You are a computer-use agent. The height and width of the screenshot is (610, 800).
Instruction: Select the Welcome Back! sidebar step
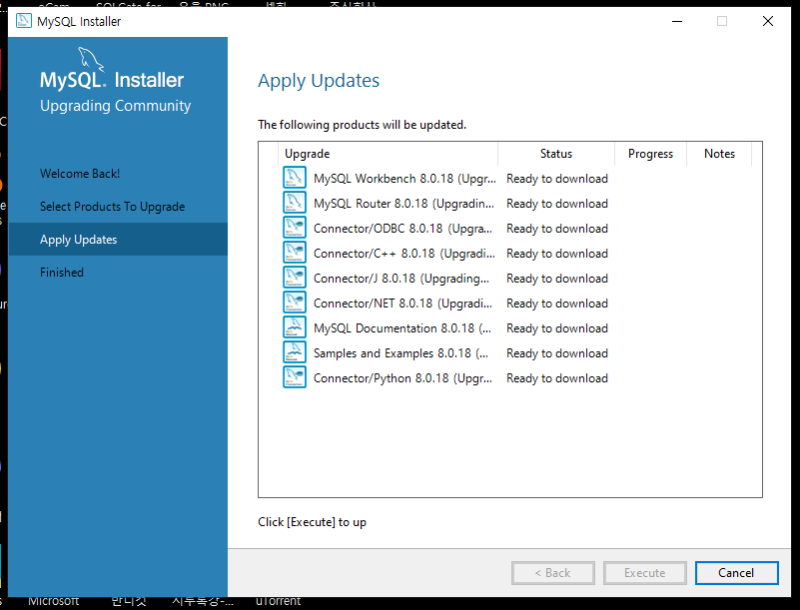point(80,173)
